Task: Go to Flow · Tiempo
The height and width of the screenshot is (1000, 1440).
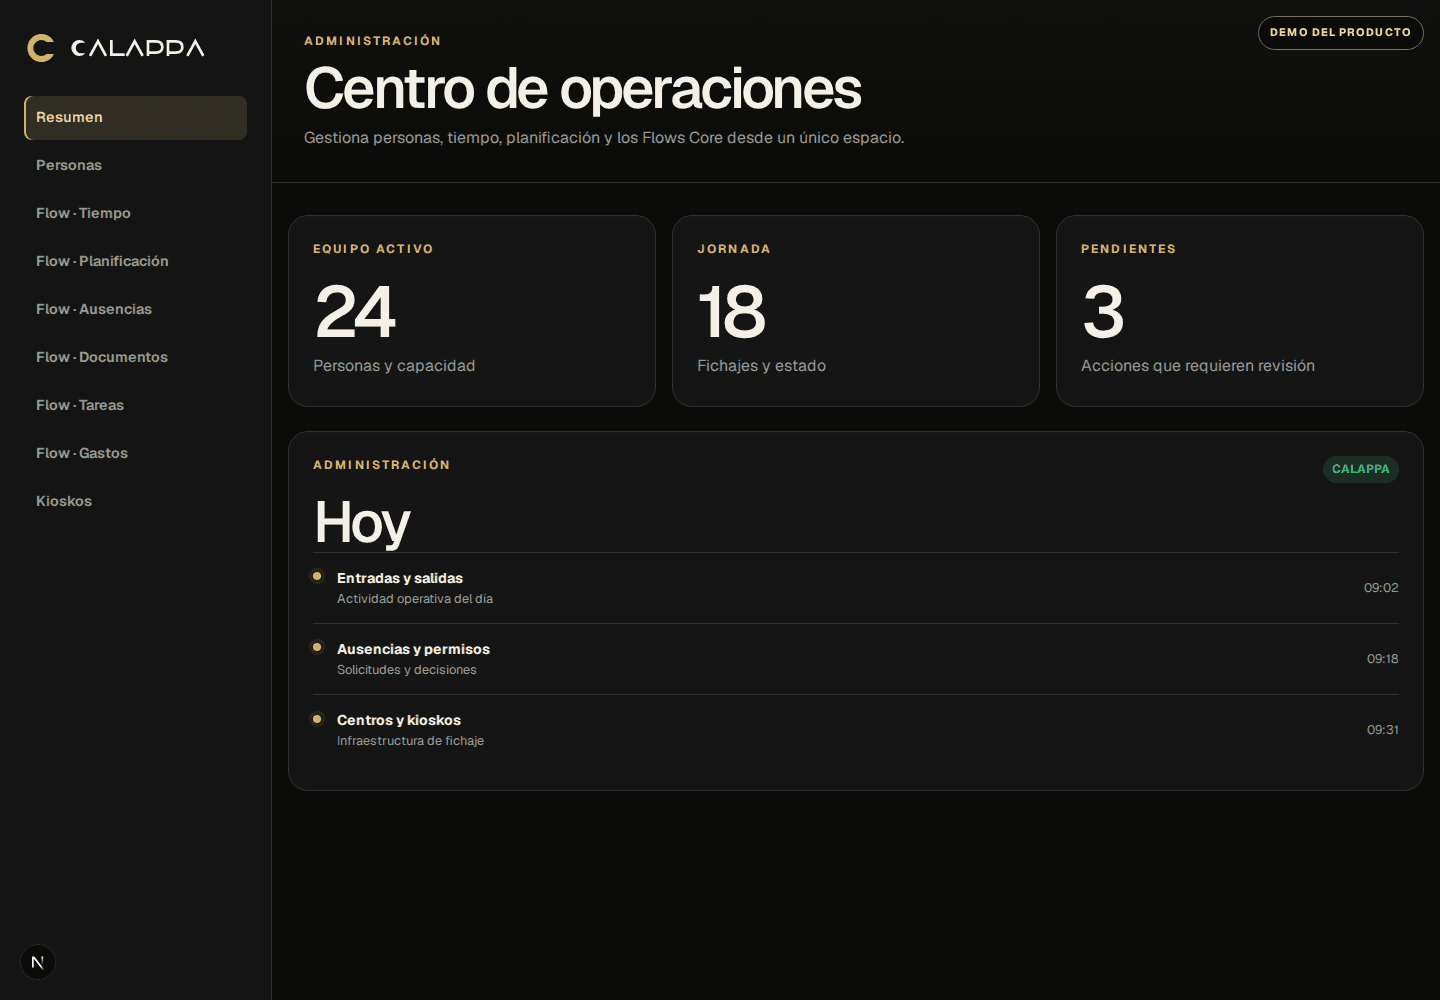Action: (x=135, y=213)
